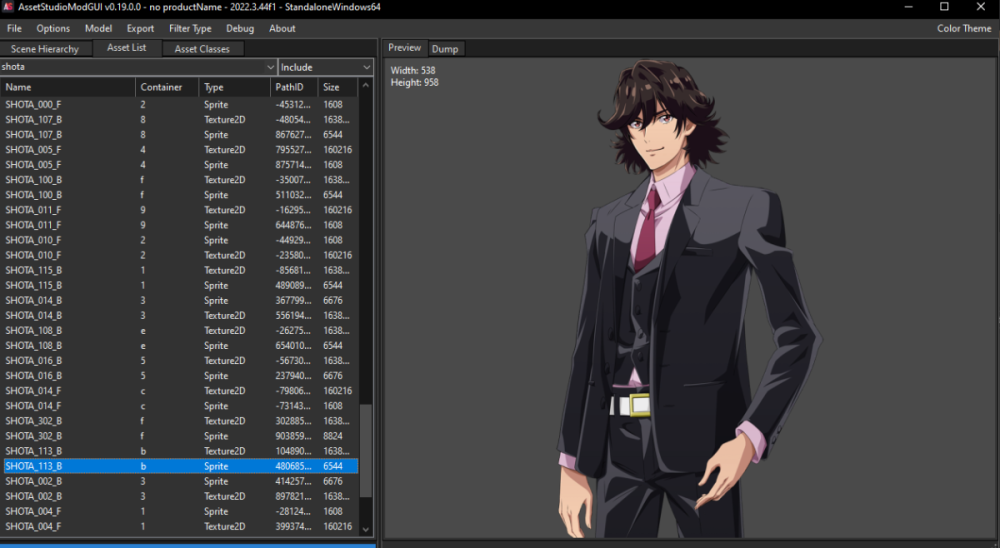Select the SHOTA_100_B Sprite row
Viewport: 1000px width, 548px height.
tap(180, 195)
